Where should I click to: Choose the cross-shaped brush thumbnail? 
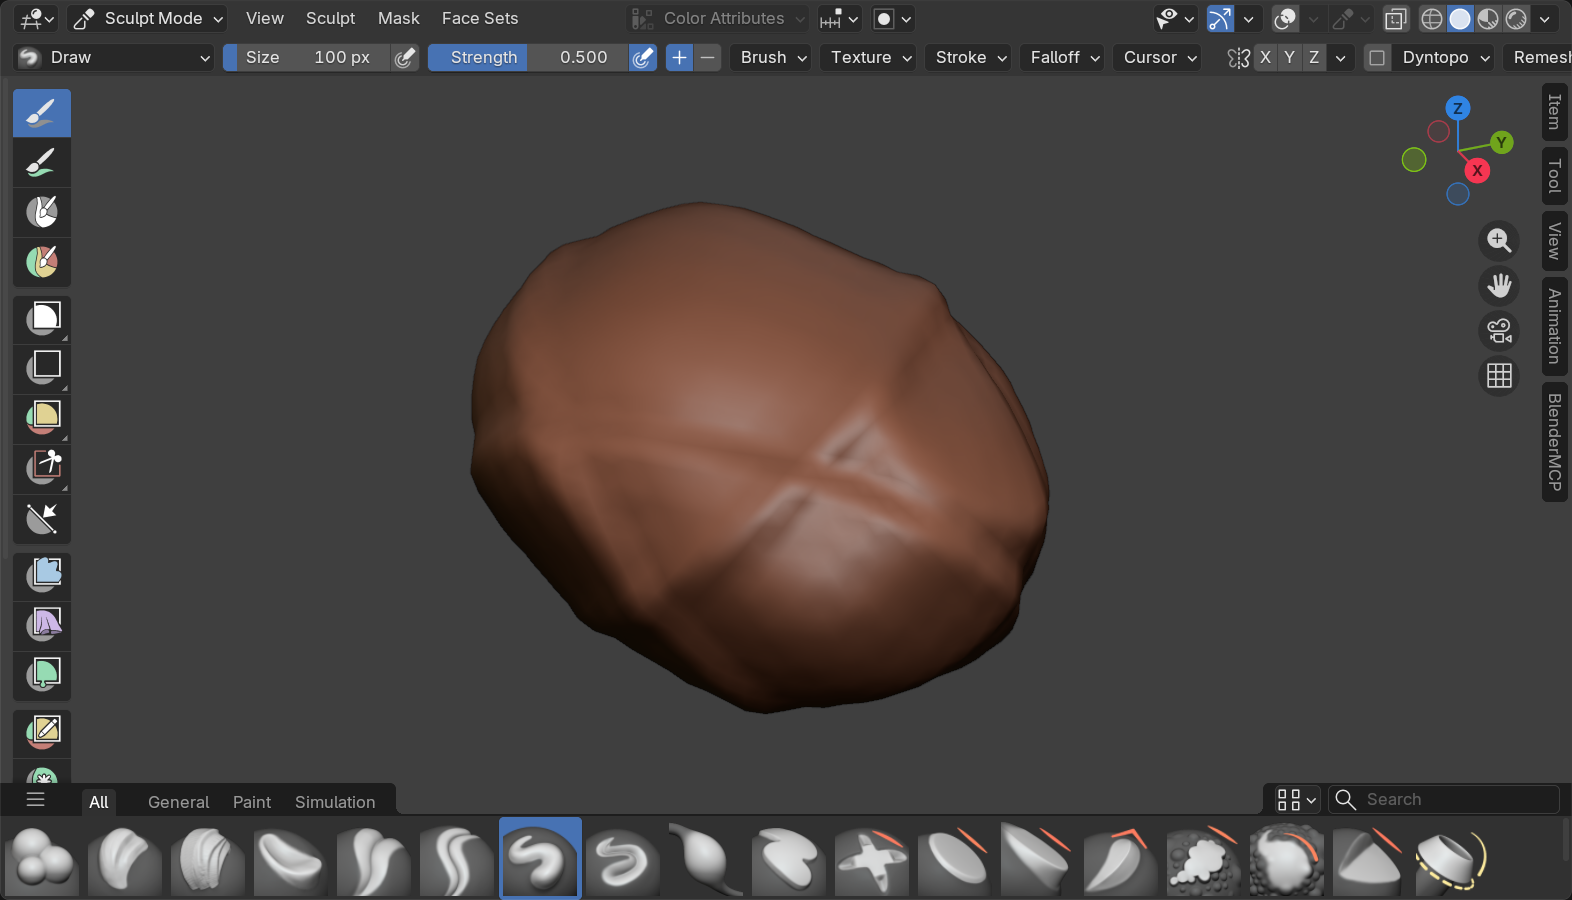[872, 859]
